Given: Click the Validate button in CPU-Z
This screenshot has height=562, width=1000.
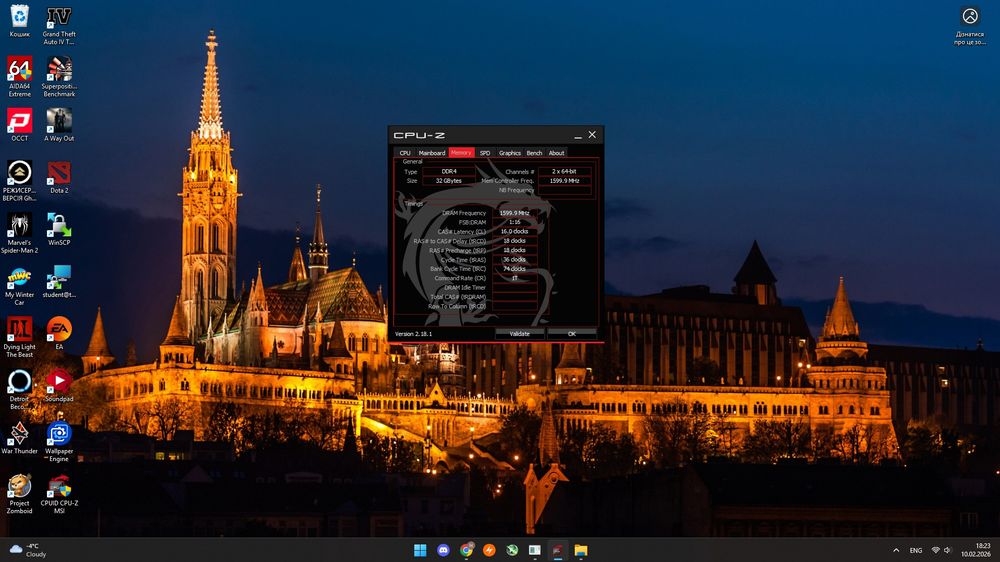Looking at the screenshot, I should [520, 334].
